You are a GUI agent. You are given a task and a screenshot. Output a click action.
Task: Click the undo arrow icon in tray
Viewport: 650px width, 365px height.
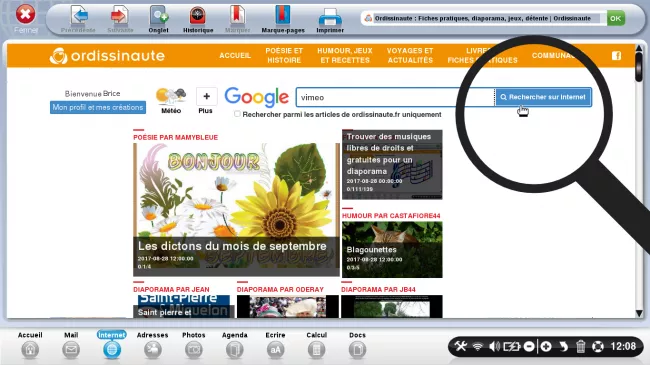tap(563, 346)
